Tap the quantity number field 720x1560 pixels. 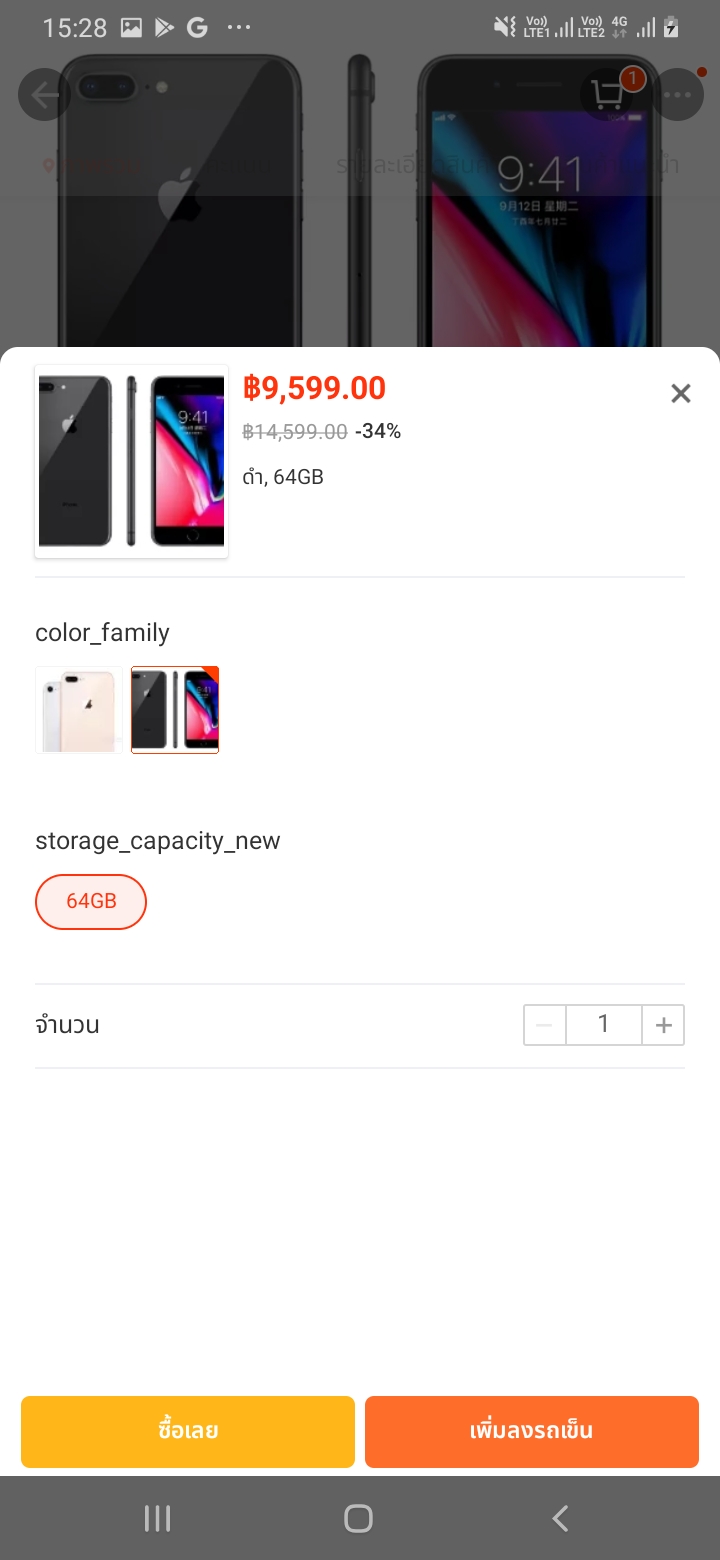pyautogui.click(x=603, y=1025)
